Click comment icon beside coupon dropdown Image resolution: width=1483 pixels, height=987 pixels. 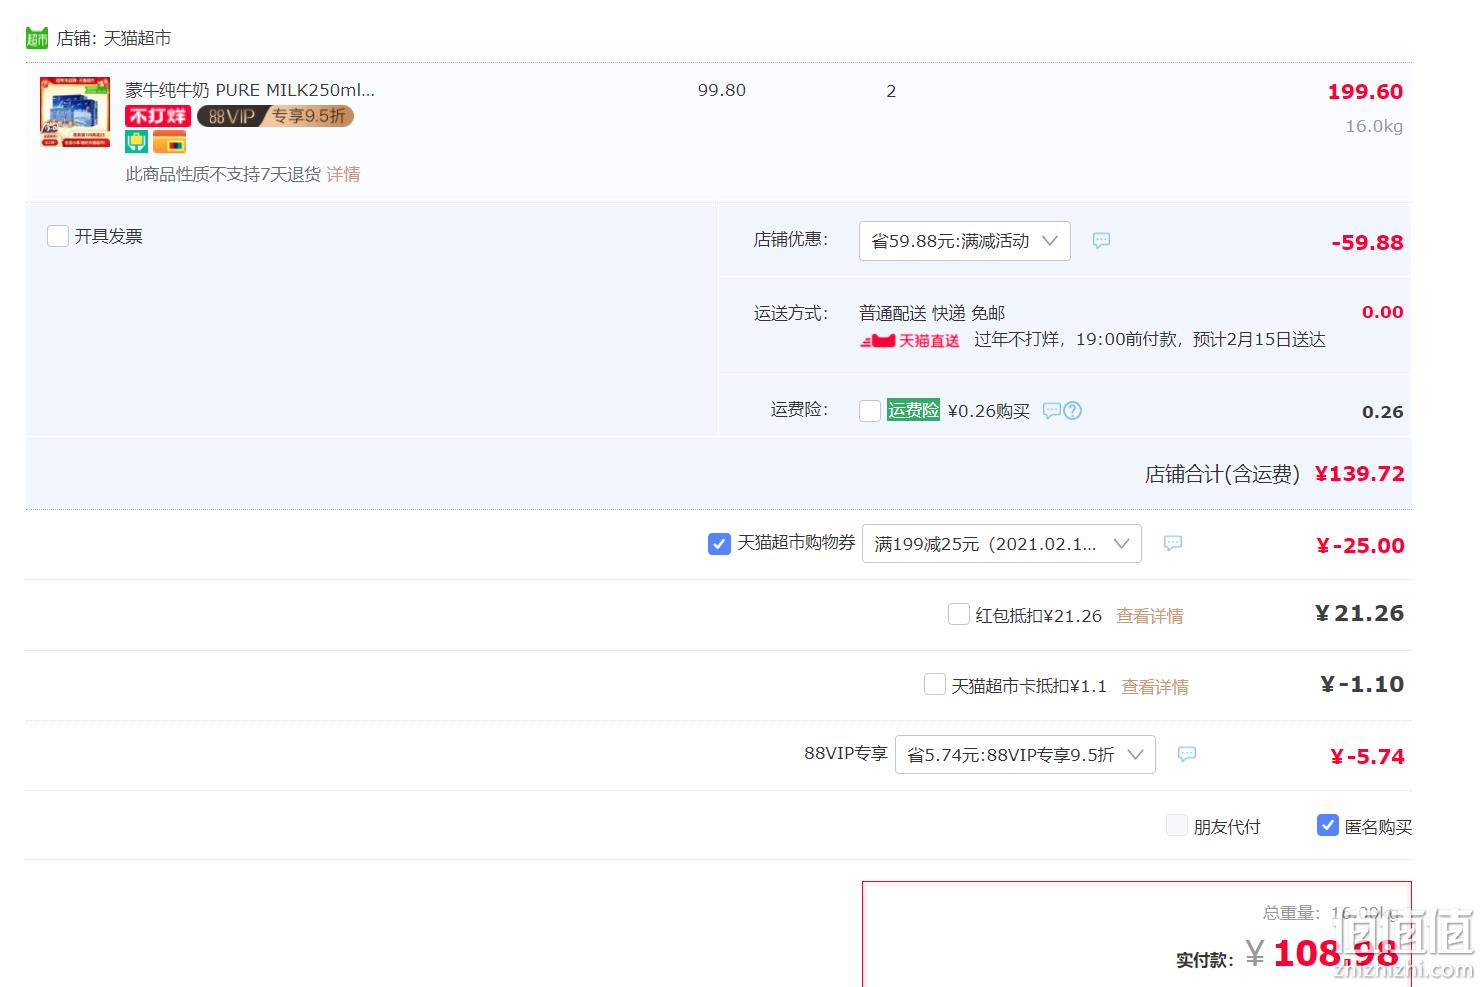click(1173, 543)
